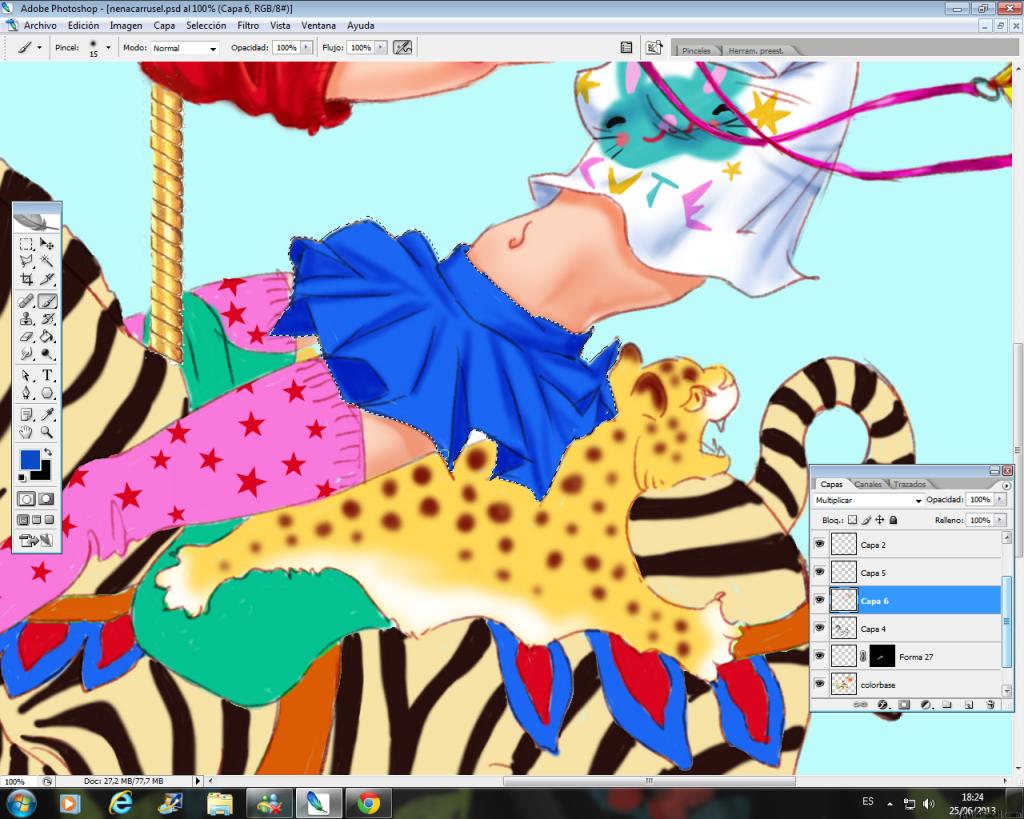This screenshot has height=819, width=1024.
Task: Select the Hand tool
Action: pyautogui.click(x=27, y=432)
